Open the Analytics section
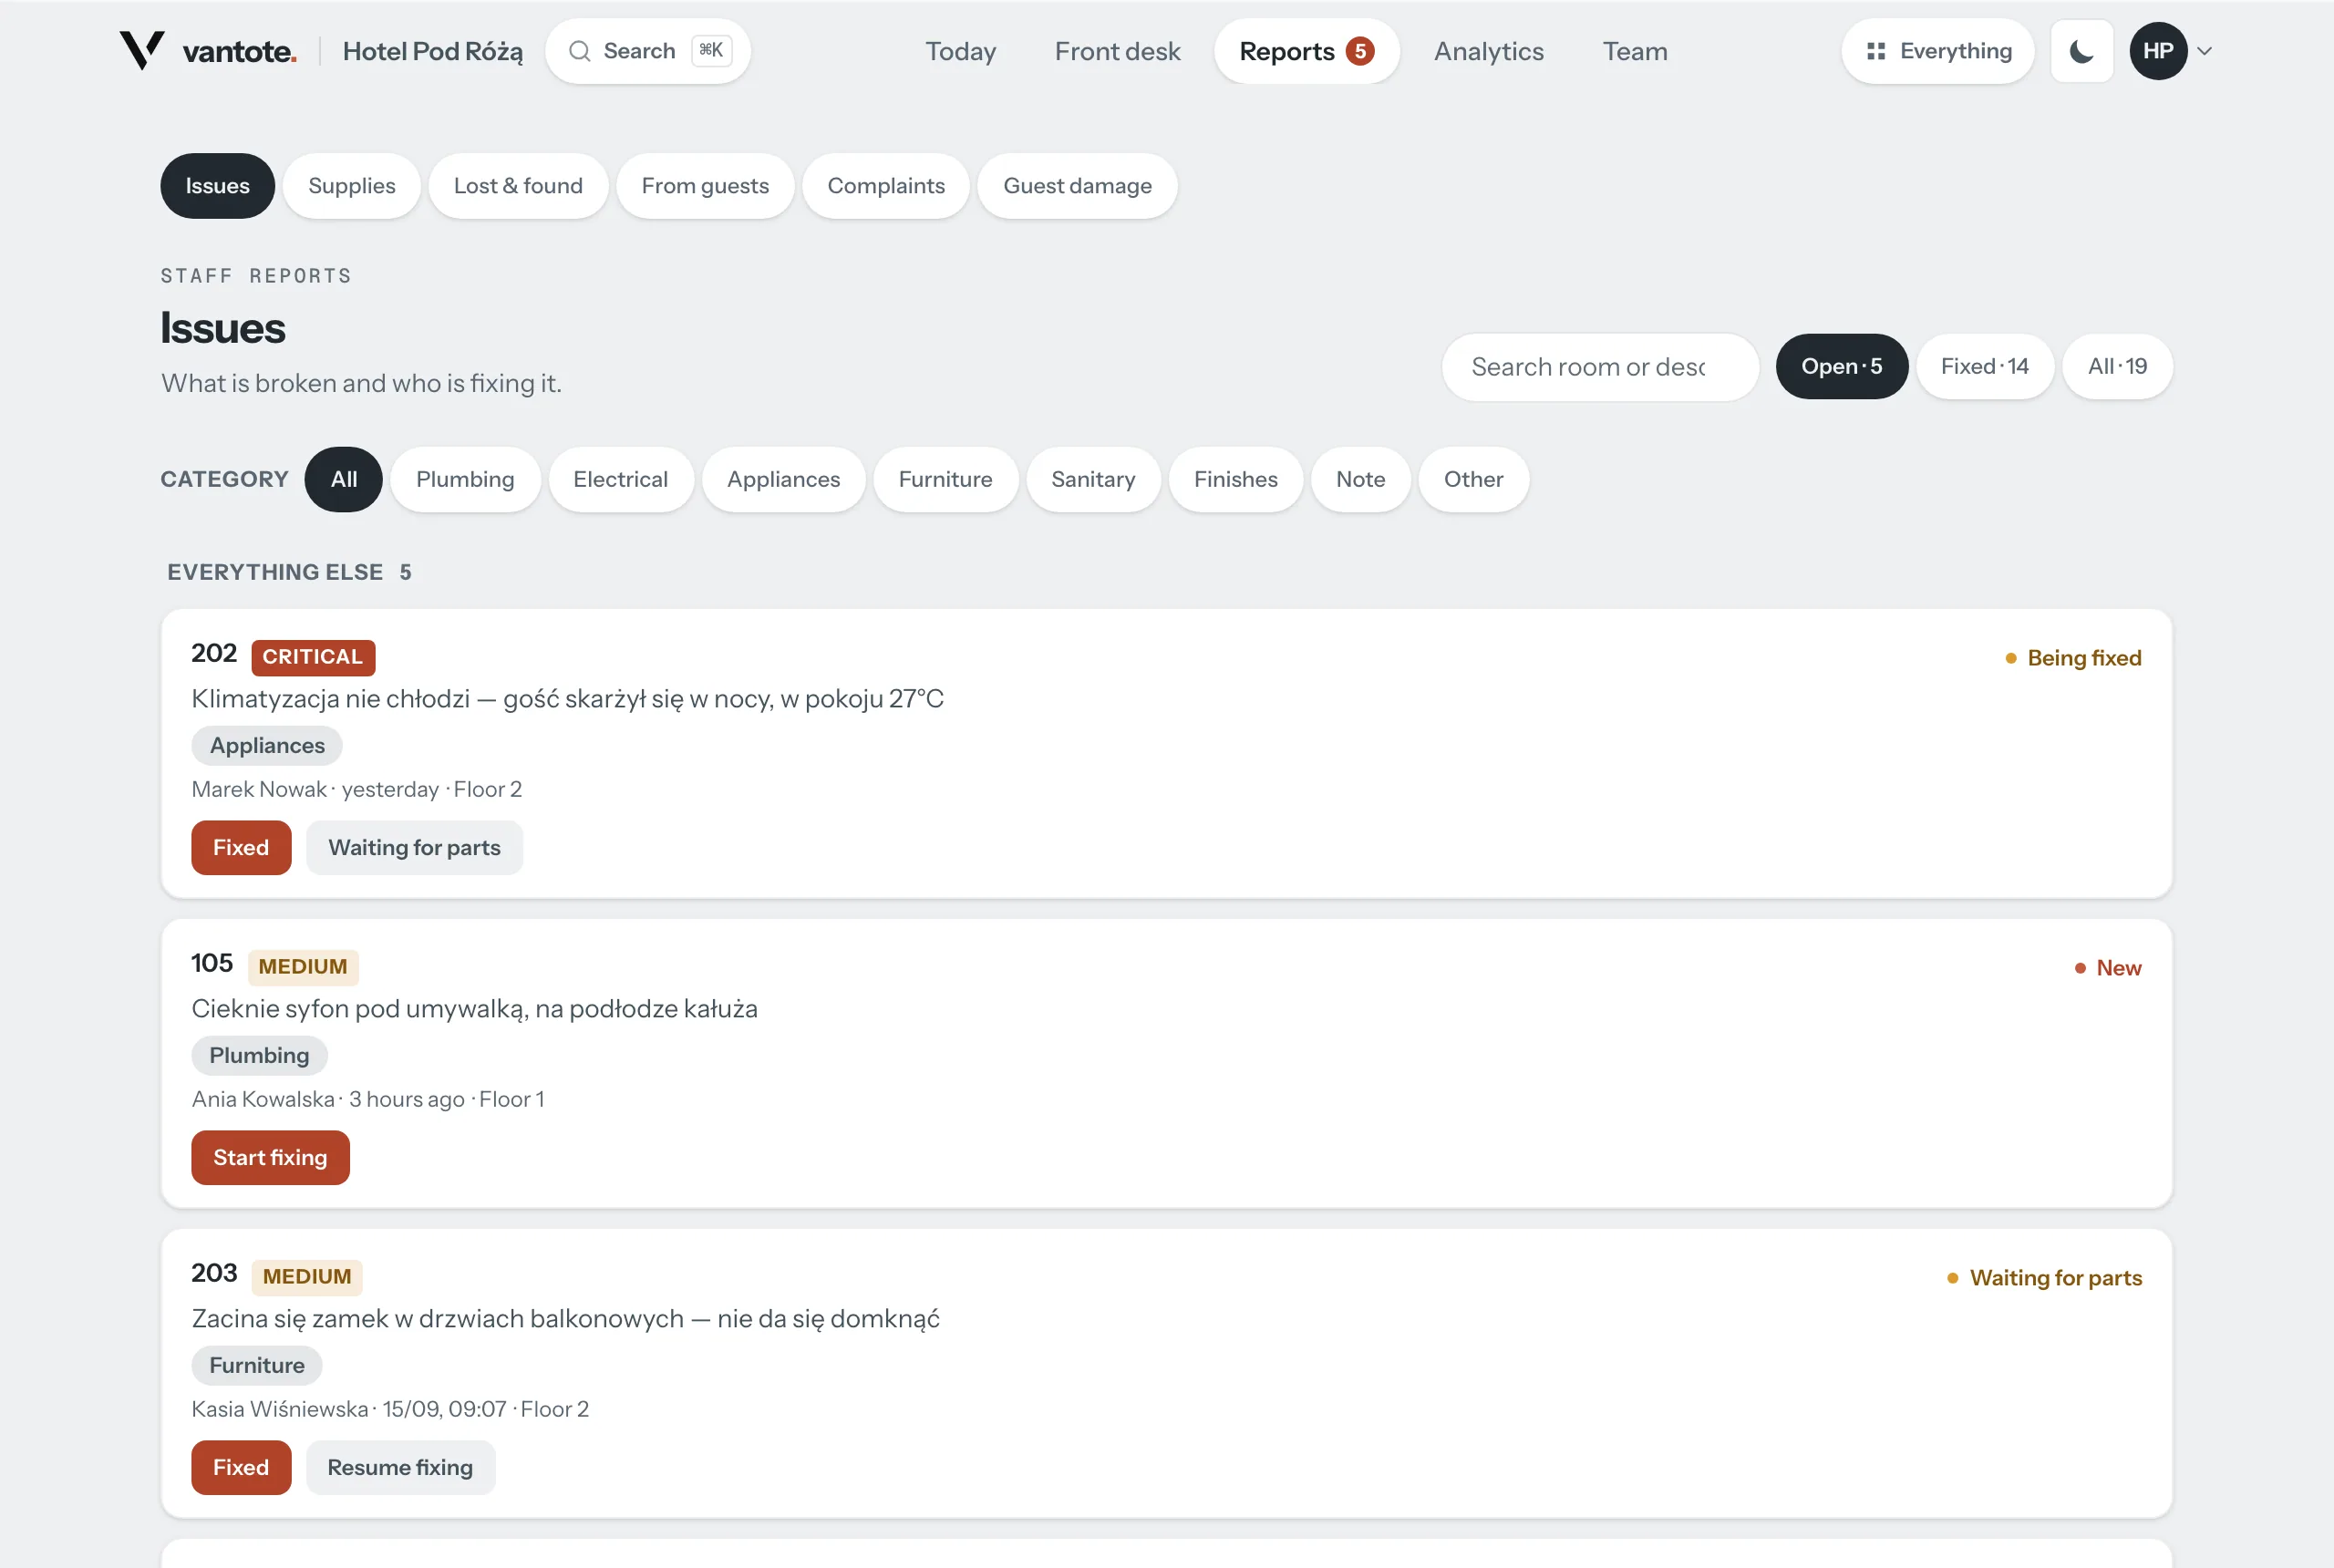The image size is (2334, 1568). pos(1488,51)
